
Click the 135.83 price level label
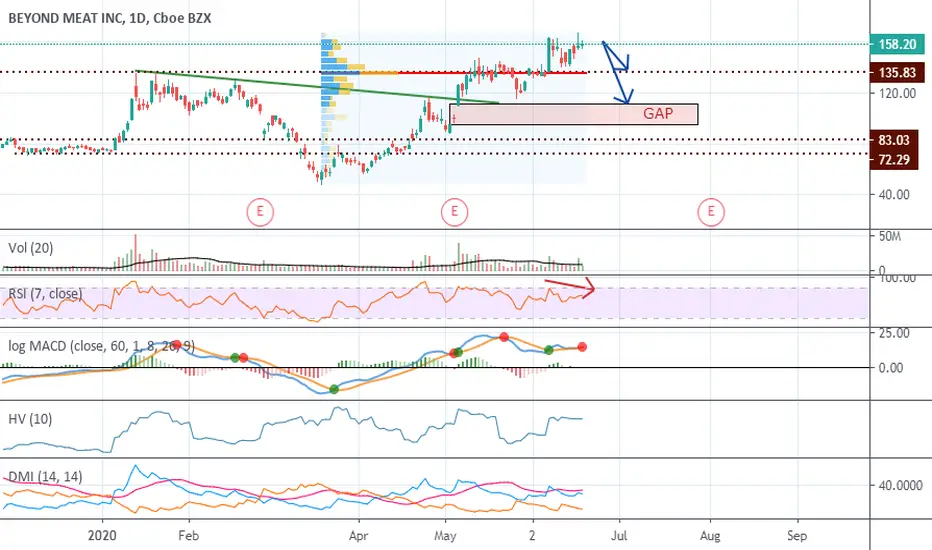coord(897,73)
